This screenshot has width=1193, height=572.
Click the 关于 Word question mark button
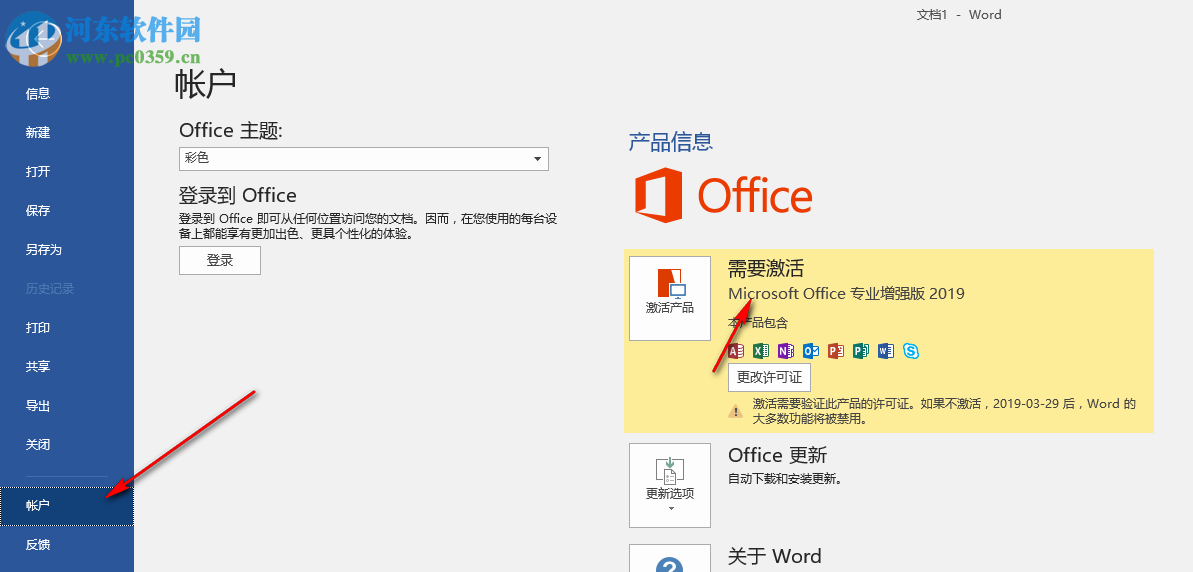[670, 558]
